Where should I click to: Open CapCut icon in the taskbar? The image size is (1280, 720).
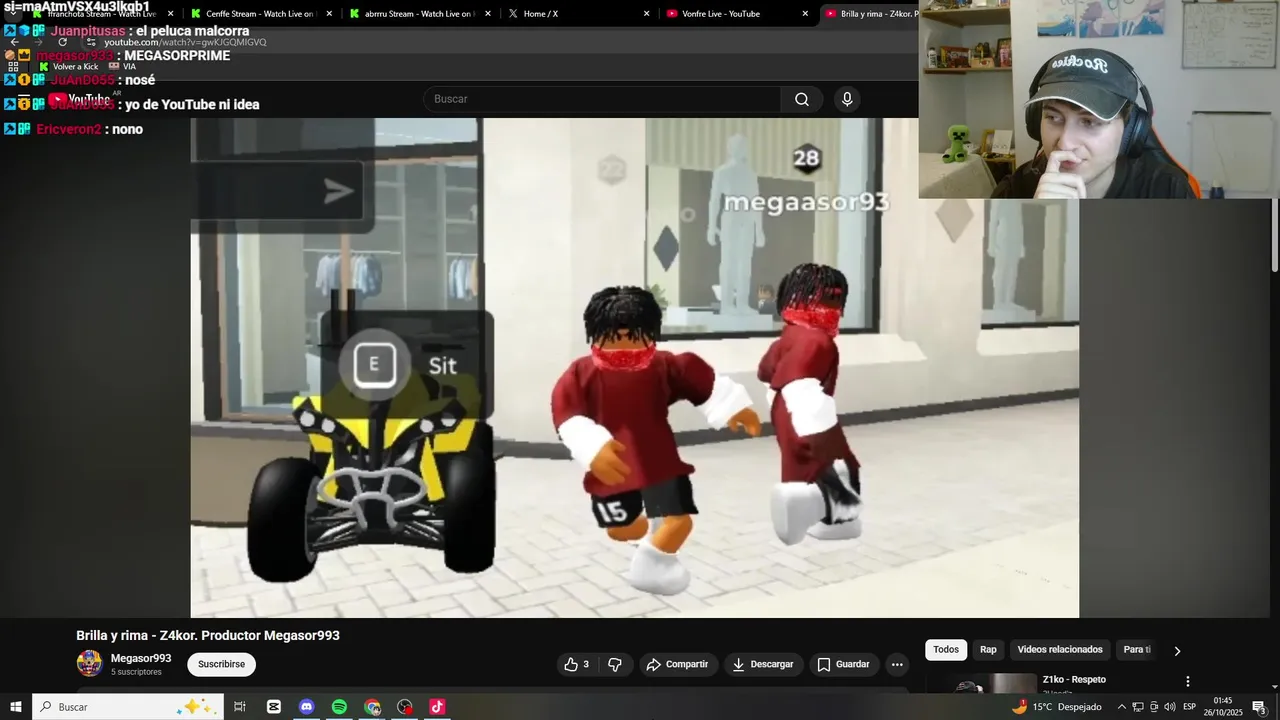tap(274, 707)
